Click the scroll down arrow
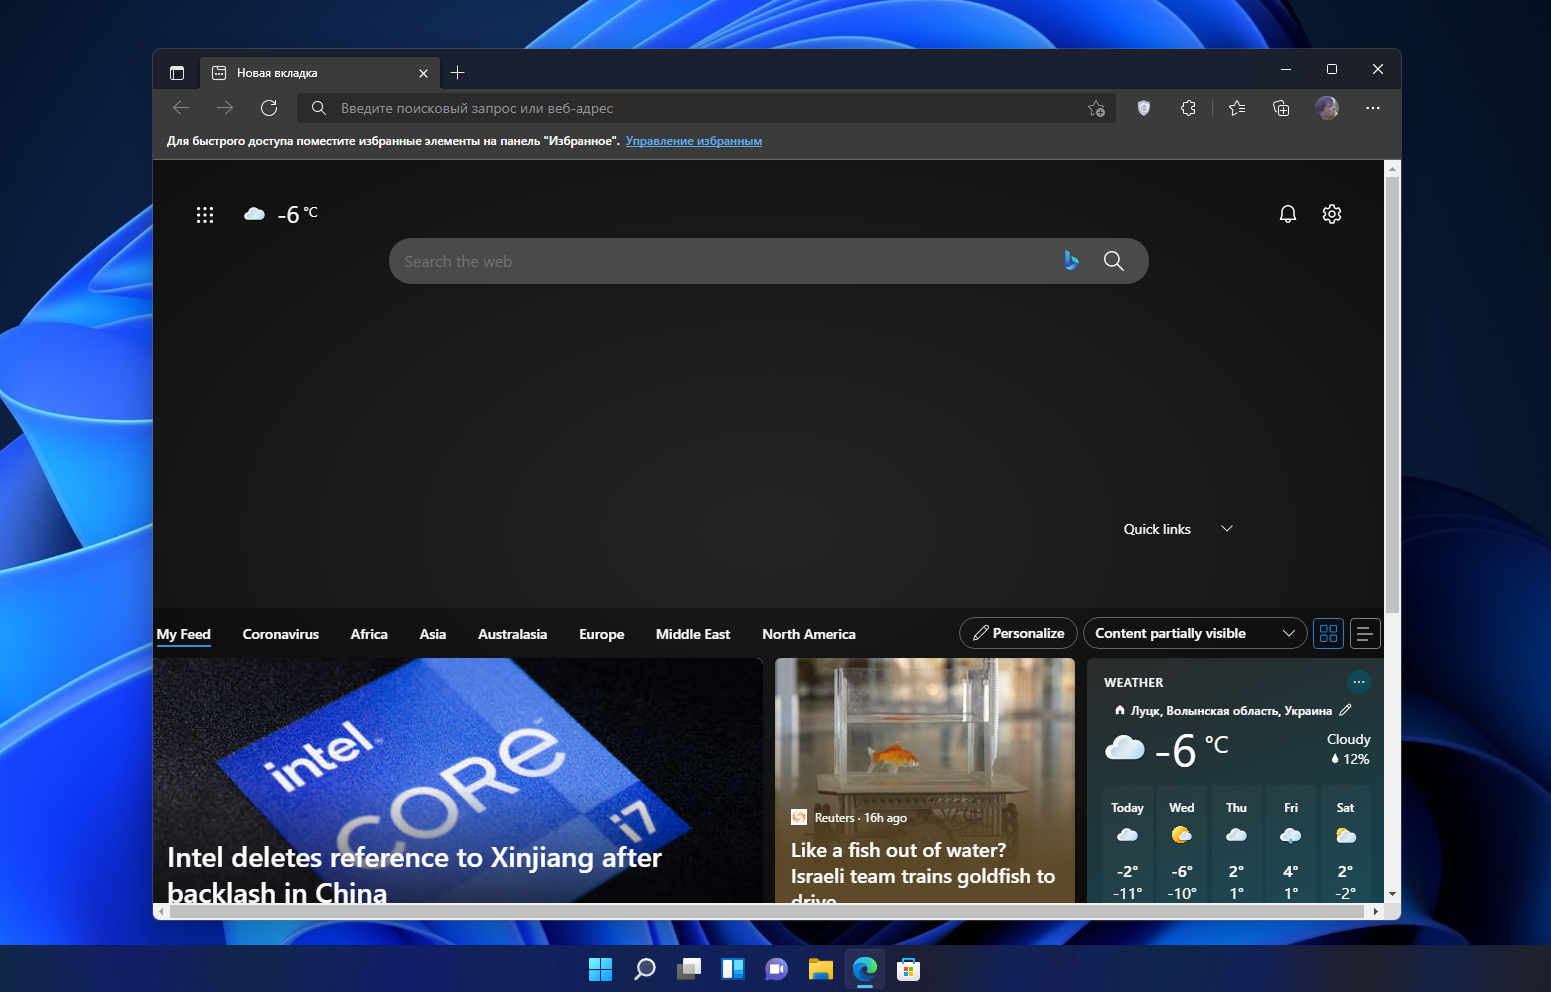1551x992 pixels. pyautogui.click(x=1392, y=894)
